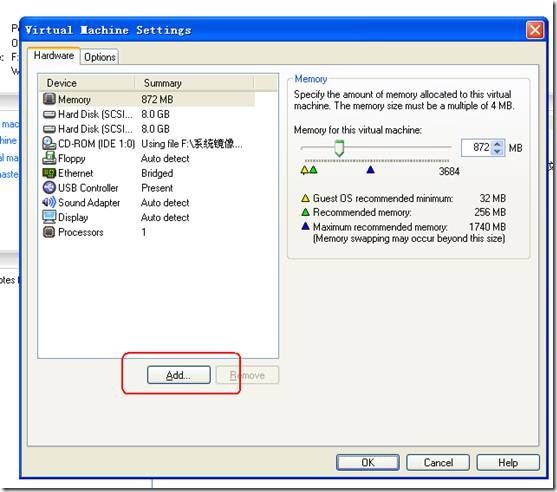The height and width of the screenshot is (492, 557).
Task: Select the Processors device icon
Action: (x=49, y=232)
